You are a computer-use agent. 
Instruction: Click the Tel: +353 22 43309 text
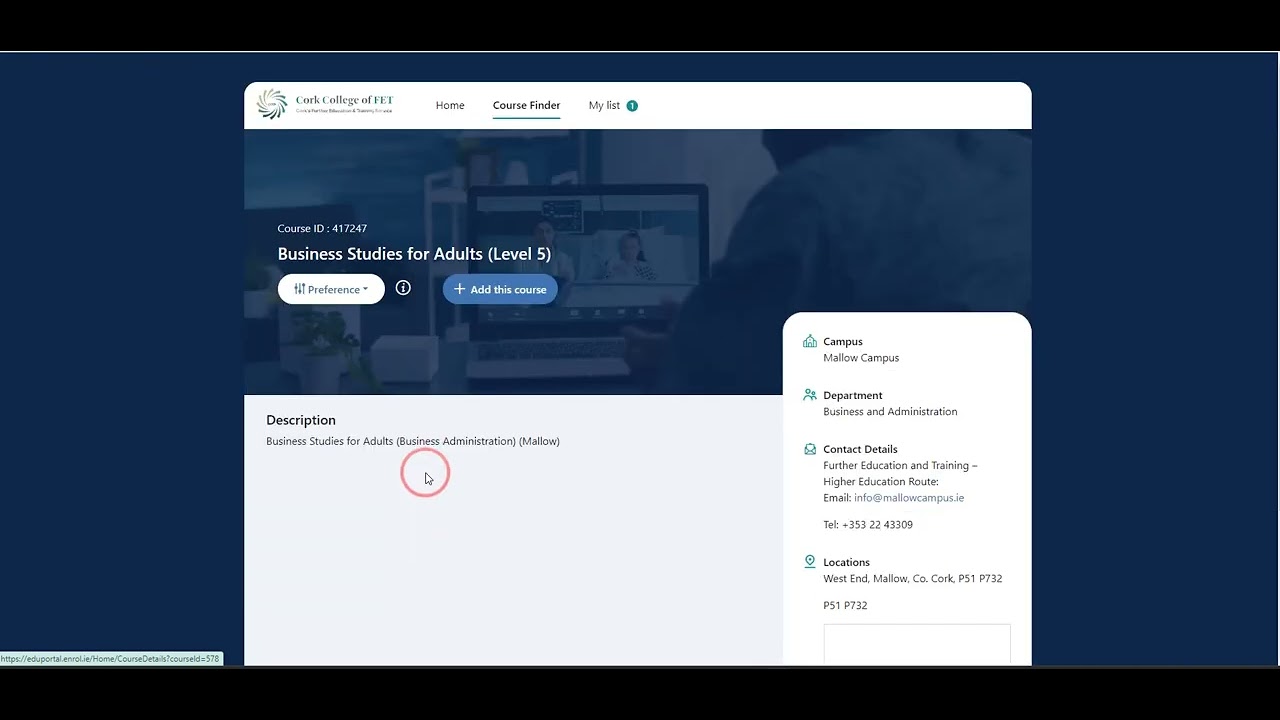(x=868, y=524)
